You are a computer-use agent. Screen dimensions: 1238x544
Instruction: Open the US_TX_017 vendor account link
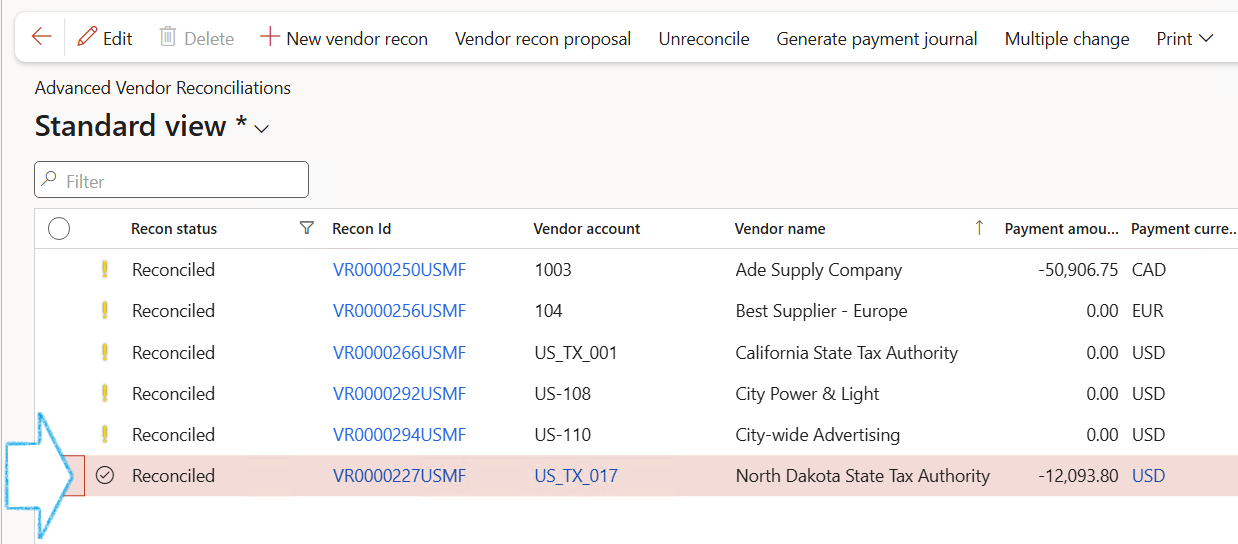tap(576, 476)
